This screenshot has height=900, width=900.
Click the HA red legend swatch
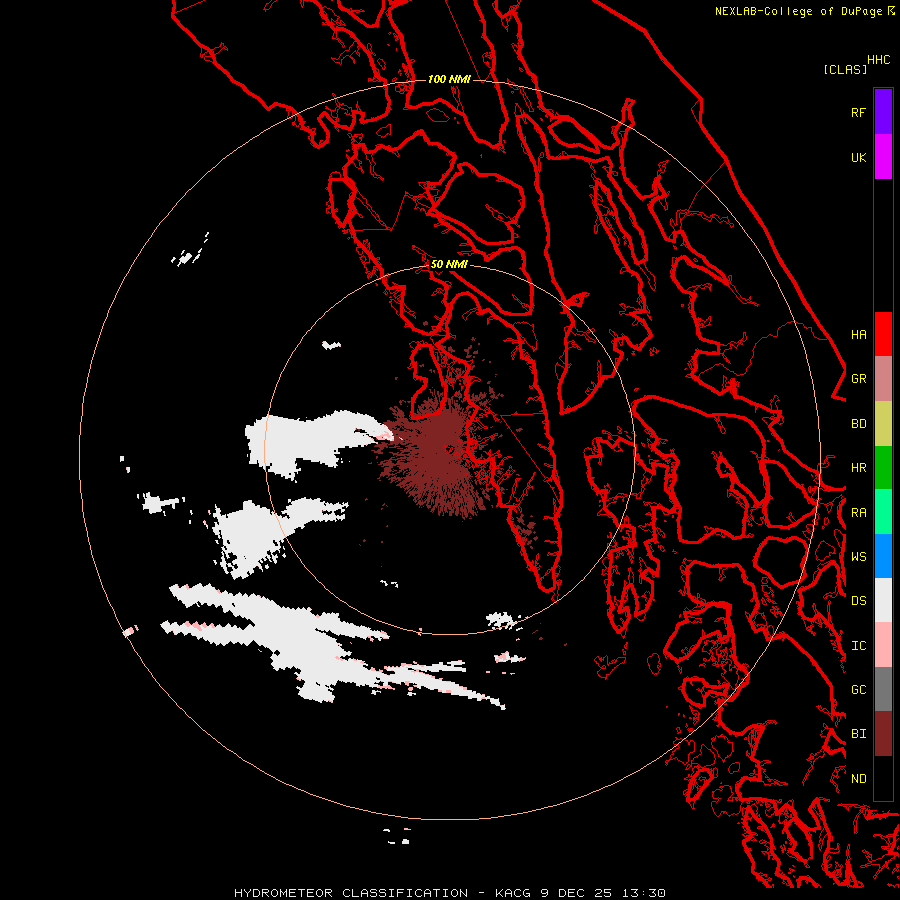(x=883, y=334)
